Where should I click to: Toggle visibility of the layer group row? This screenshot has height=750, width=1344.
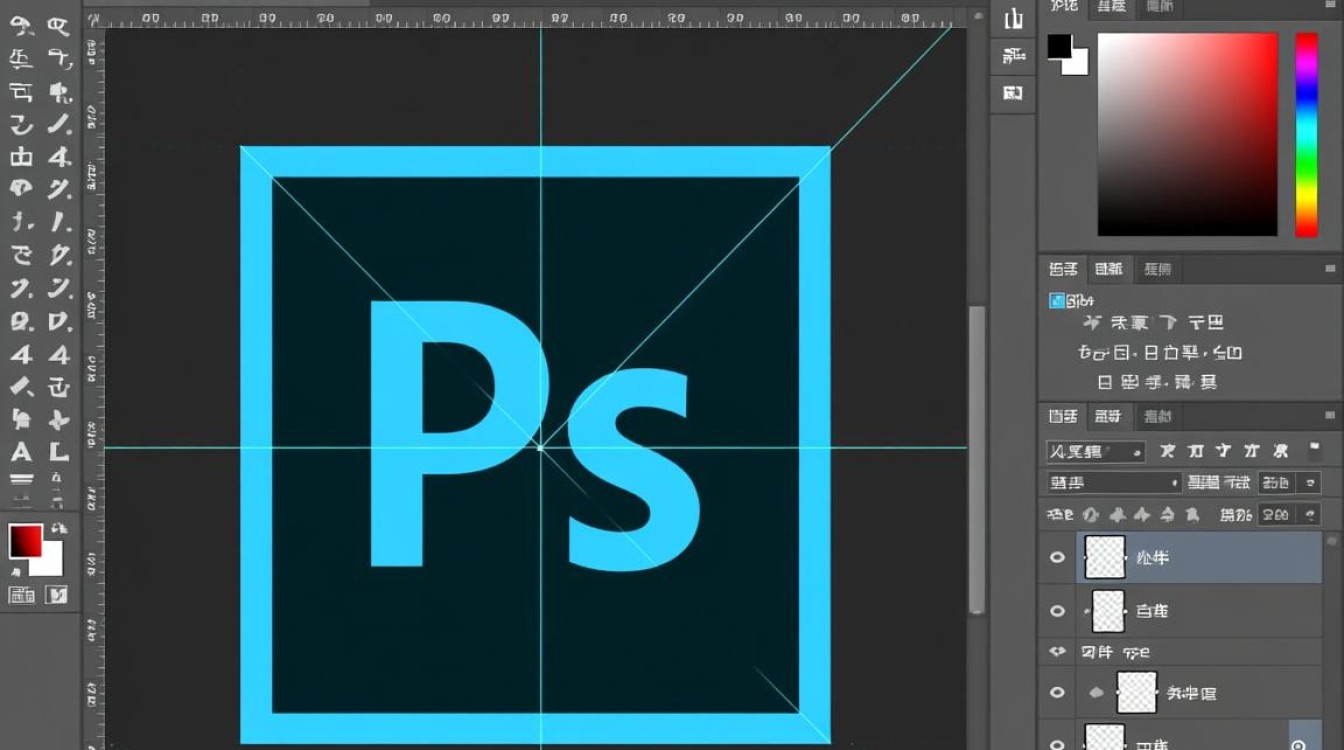(1057, 652)
